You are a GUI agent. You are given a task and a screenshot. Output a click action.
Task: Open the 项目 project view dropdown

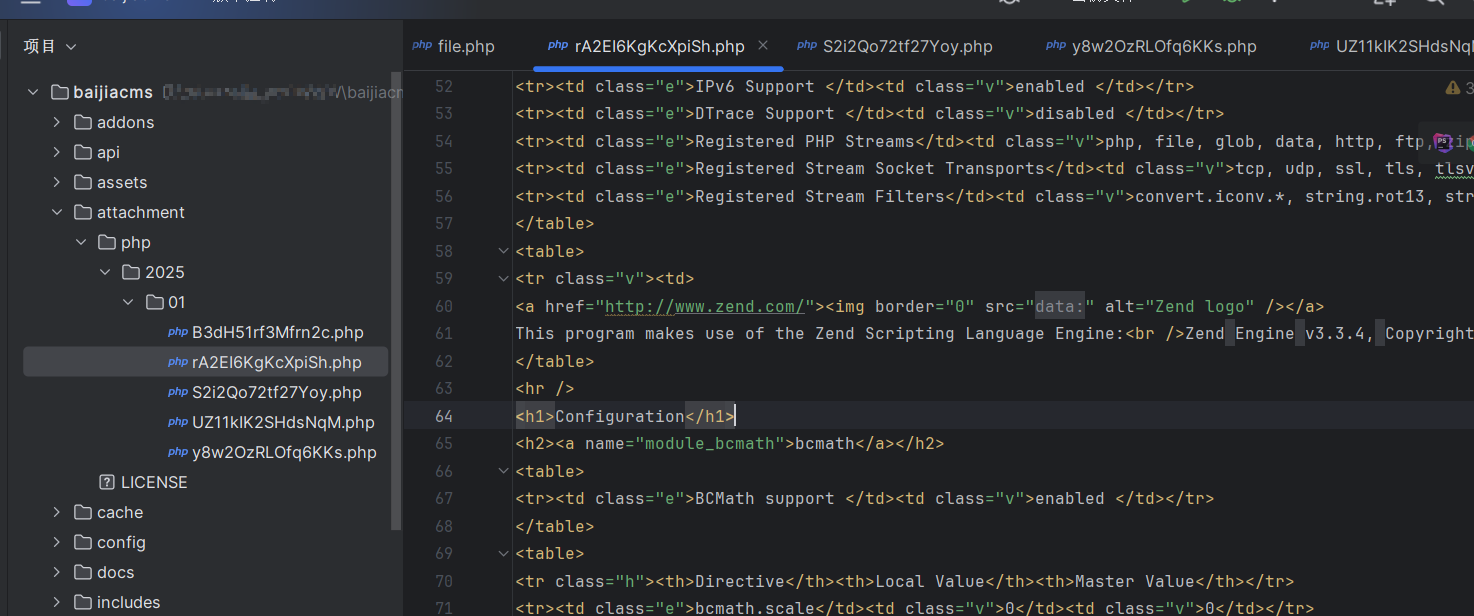50,46
